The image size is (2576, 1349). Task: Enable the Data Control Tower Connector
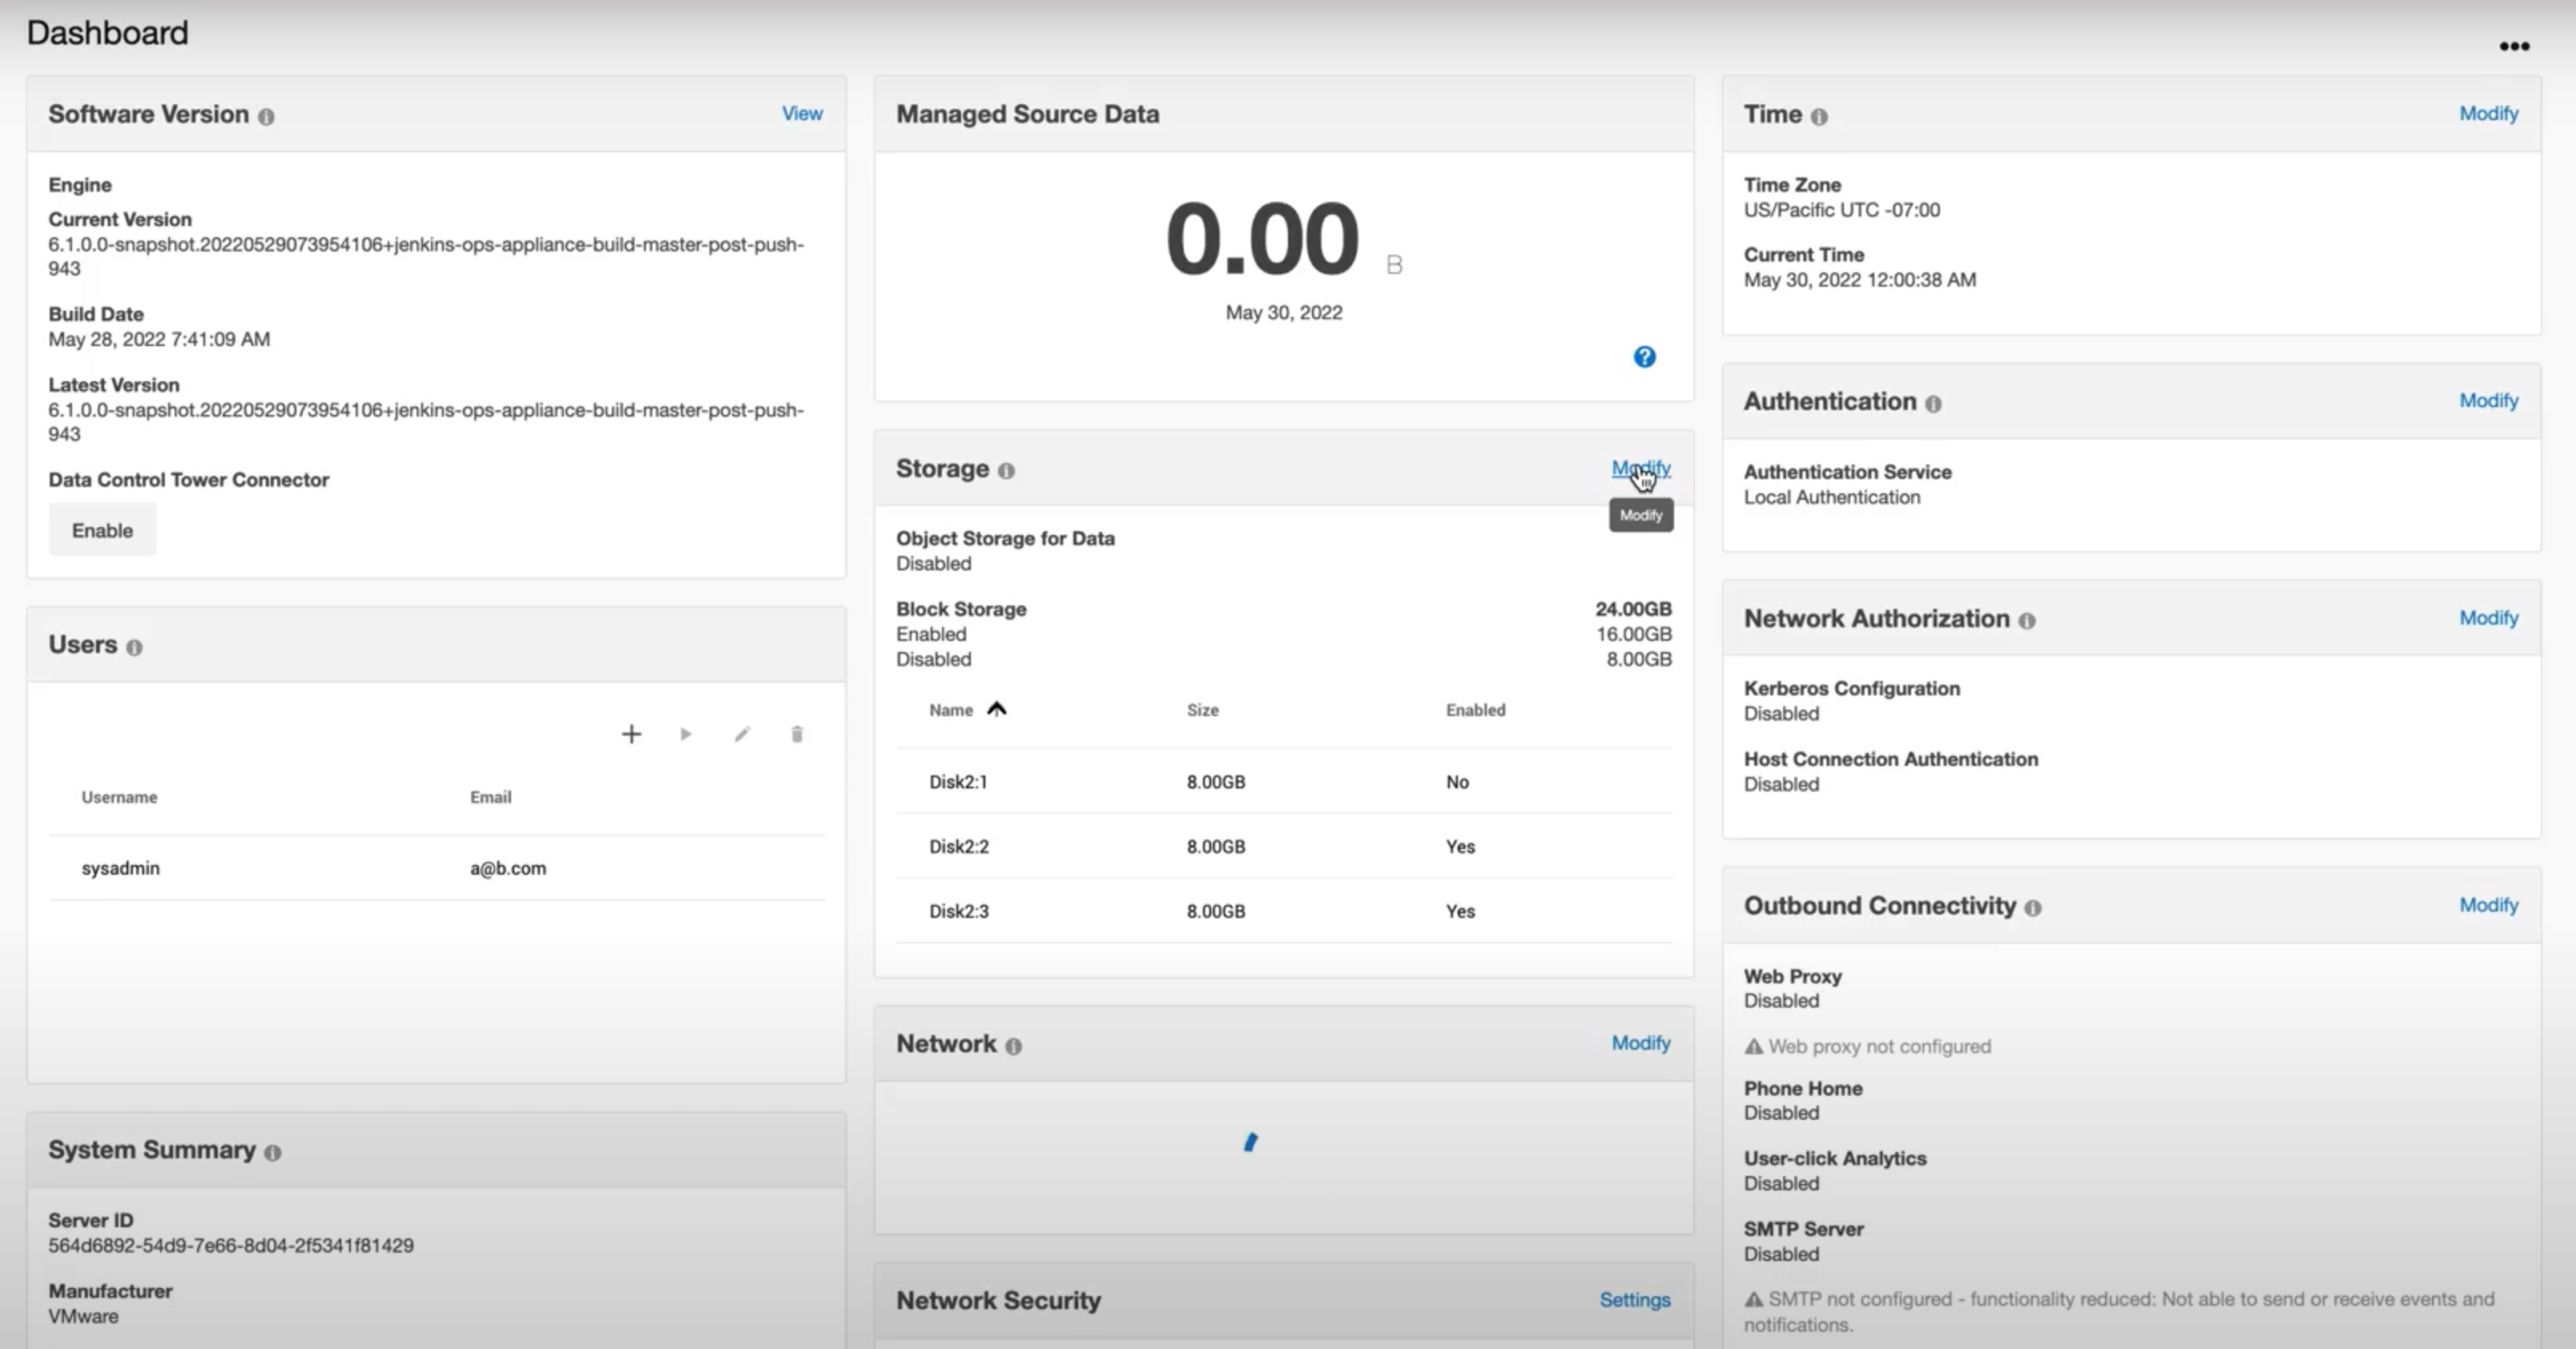102,530
